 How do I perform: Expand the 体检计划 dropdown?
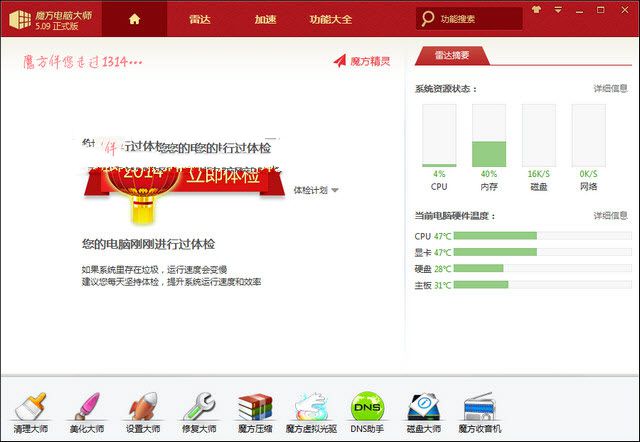tap(316, 189)
